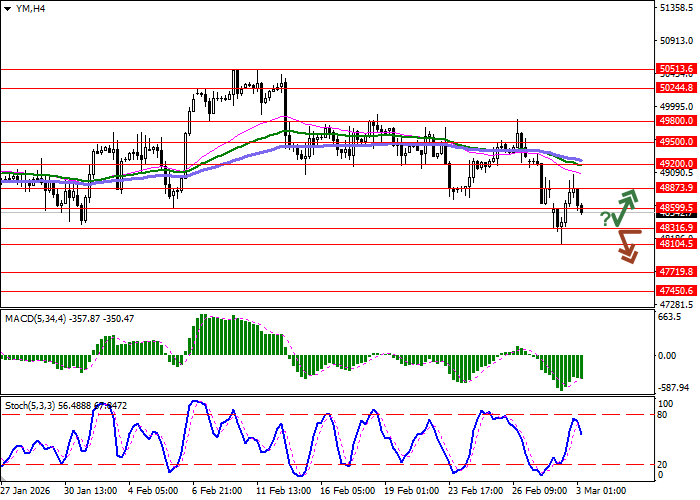Click the 48316.9 support level tag

(676, 228)
